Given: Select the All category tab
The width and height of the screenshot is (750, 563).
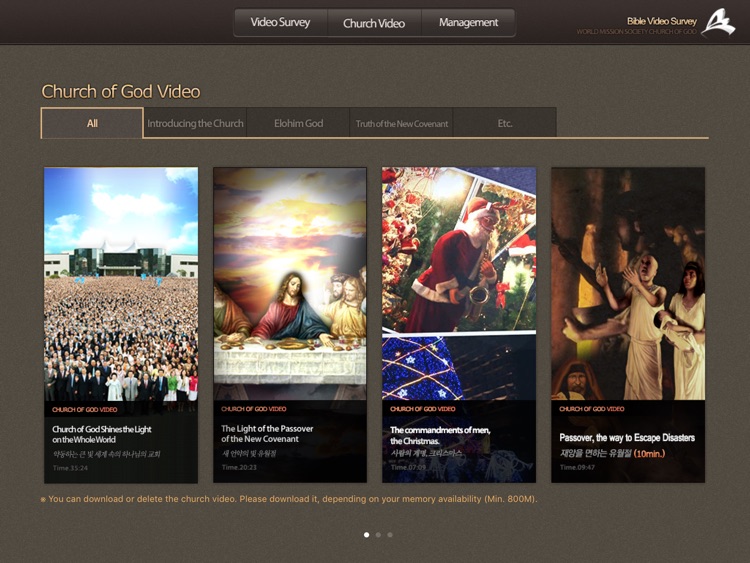Looking at the screenshot, I should click(x=92, y=123).
